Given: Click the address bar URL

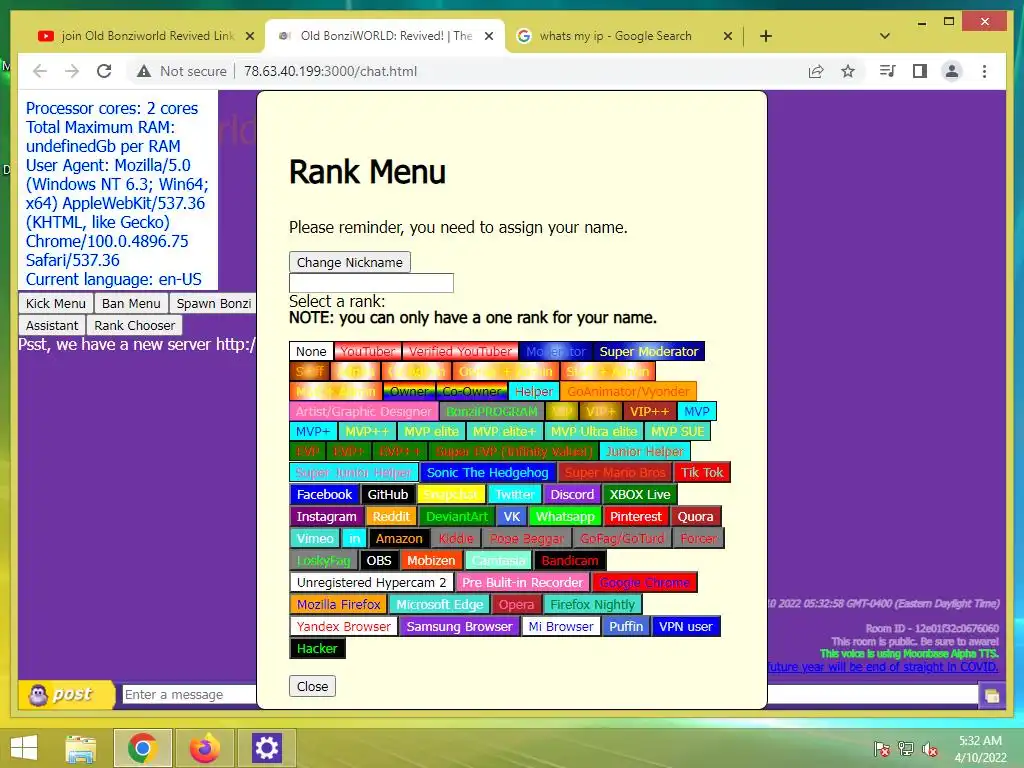Looking at the screenshot, I should coord(330,71).
